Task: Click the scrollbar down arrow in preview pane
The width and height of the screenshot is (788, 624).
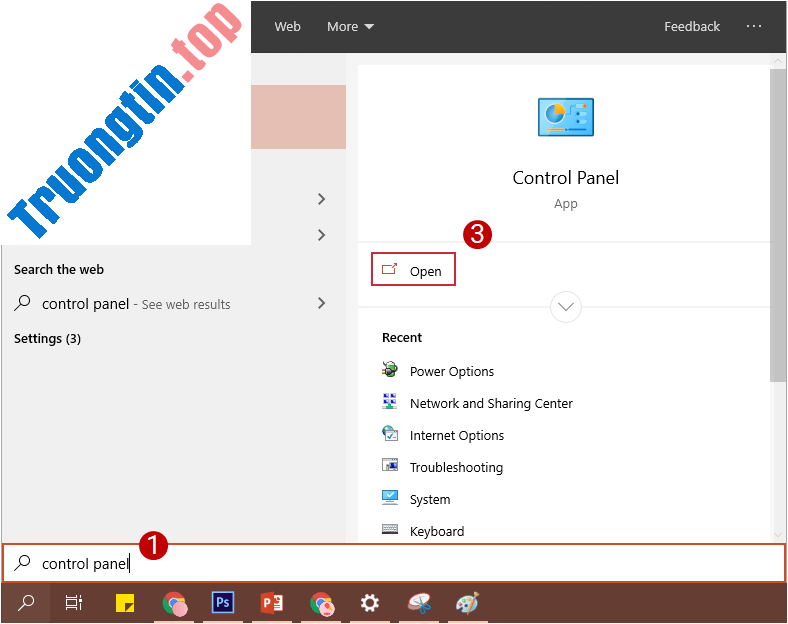Action: click(x=777, y=535)
